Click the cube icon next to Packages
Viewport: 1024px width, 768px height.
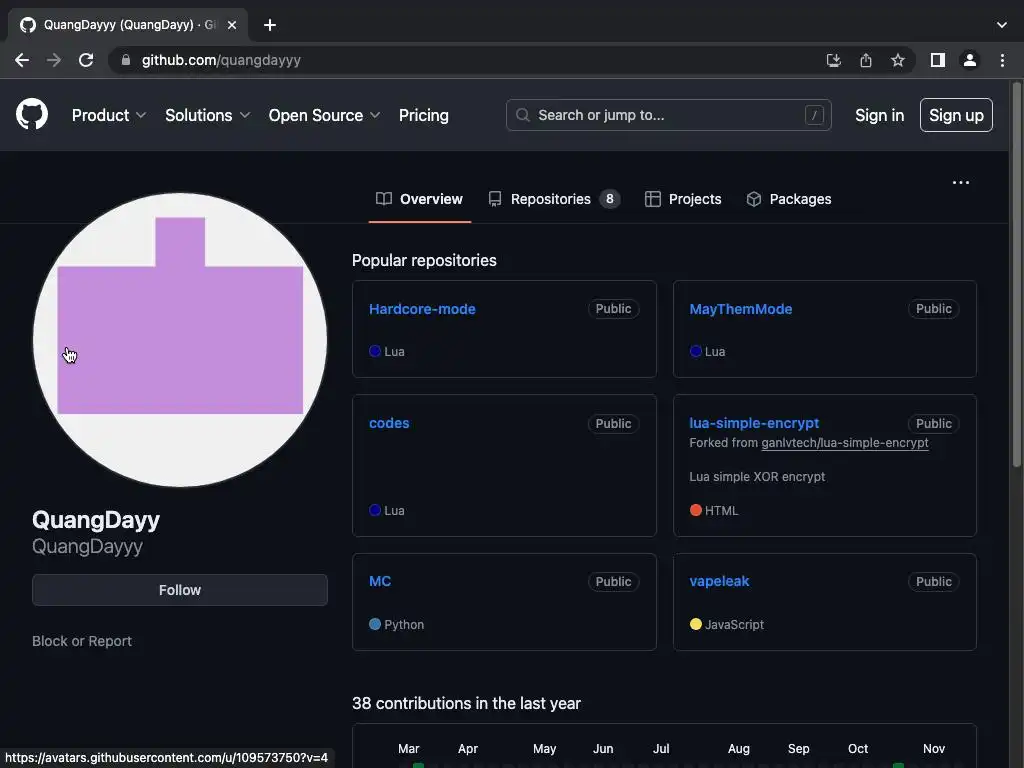click(x=754, y=199)
